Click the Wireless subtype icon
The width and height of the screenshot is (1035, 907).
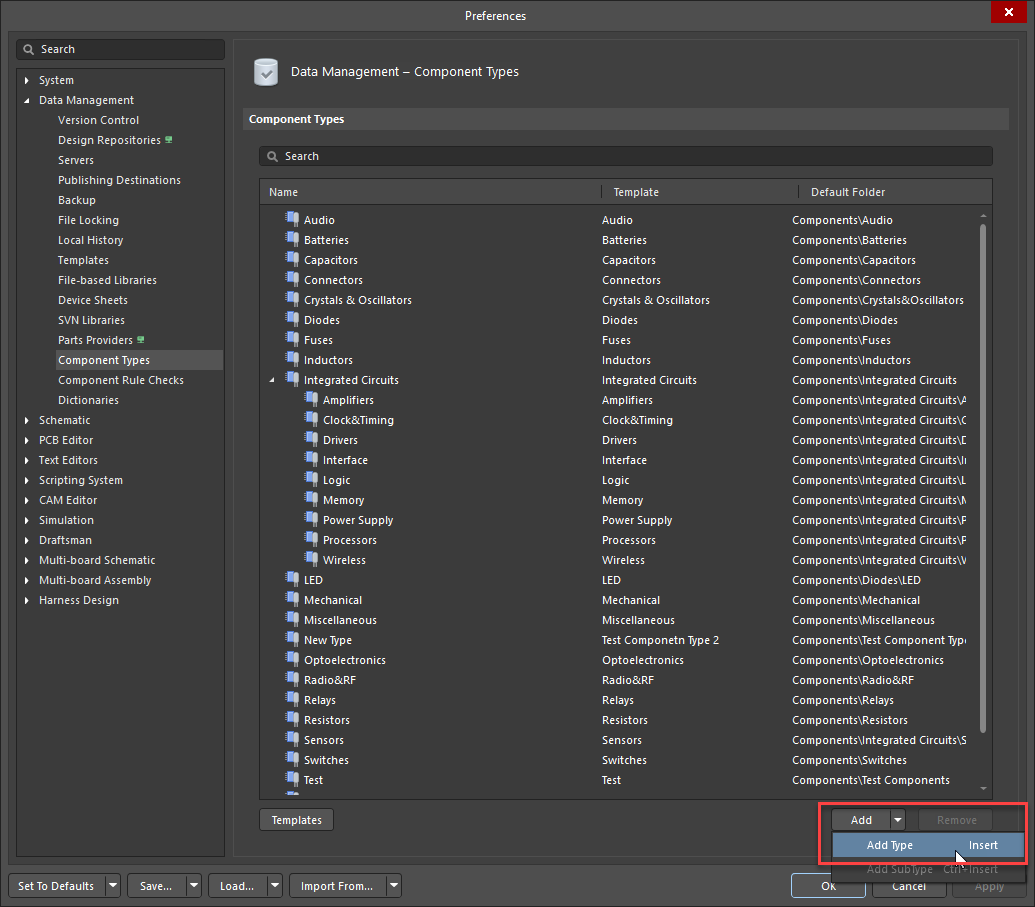pyautogui.click(x=312, y=559)
